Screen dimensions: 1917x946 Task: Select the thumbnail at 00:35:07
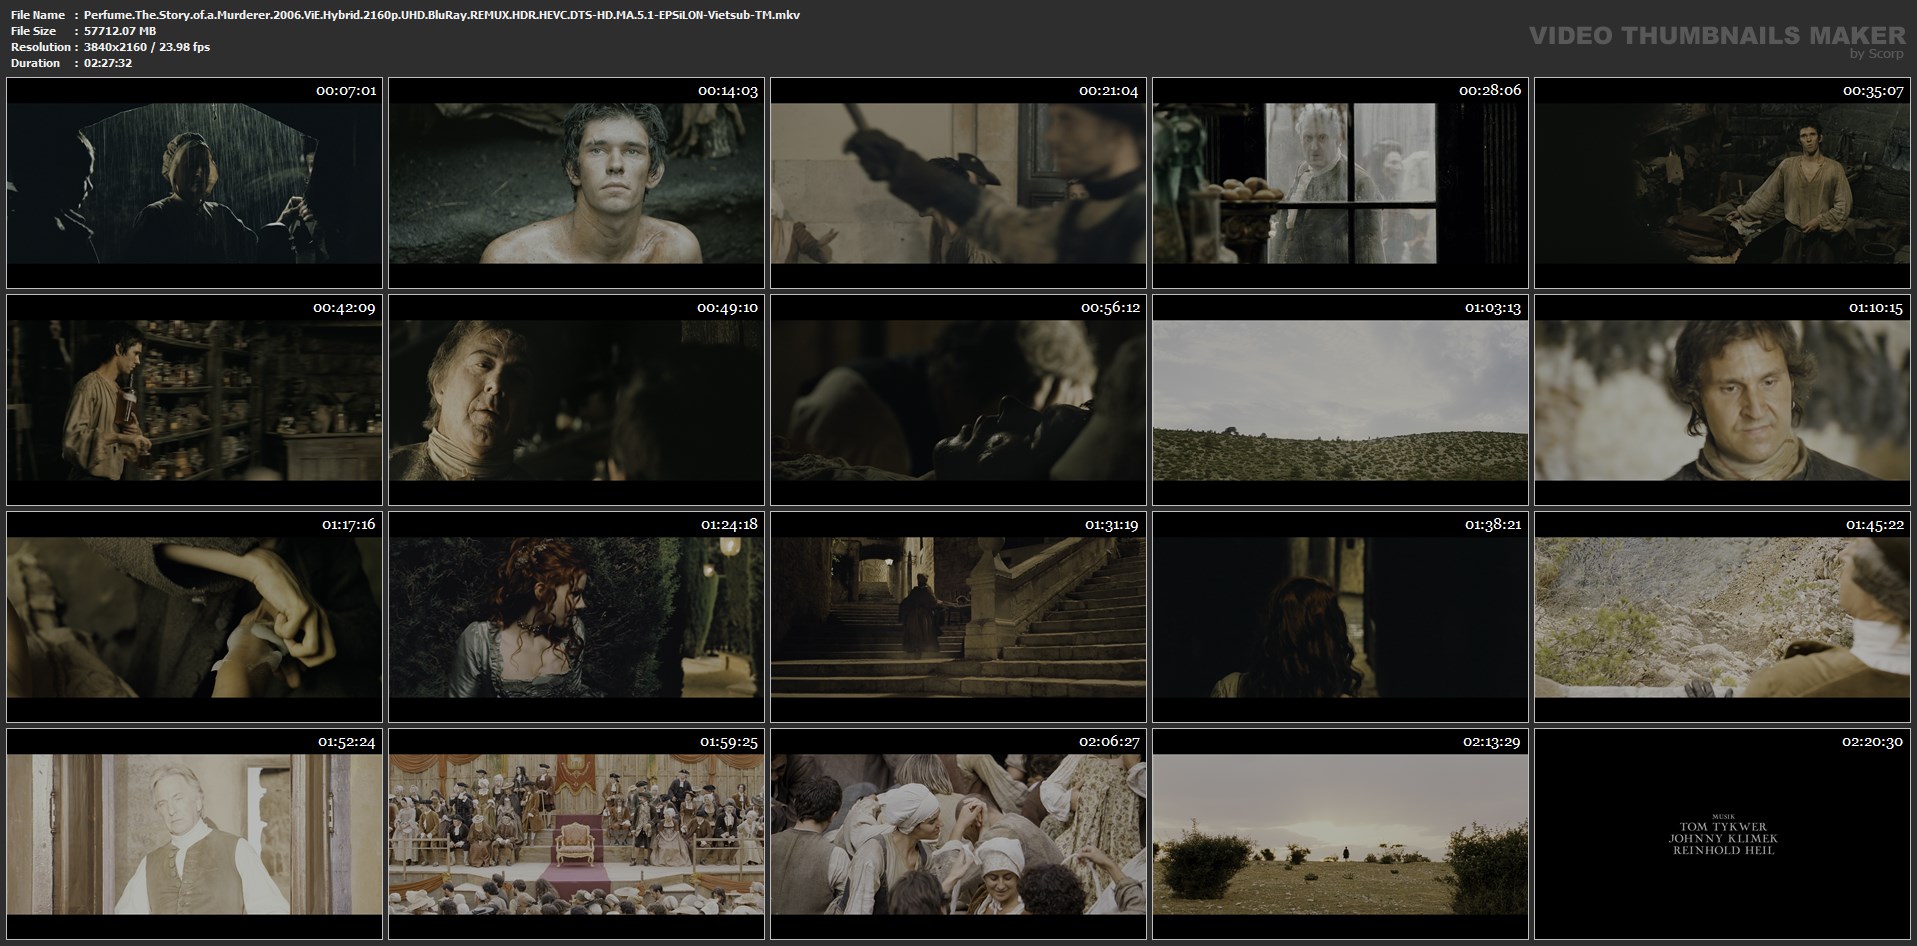[1722, 184]
